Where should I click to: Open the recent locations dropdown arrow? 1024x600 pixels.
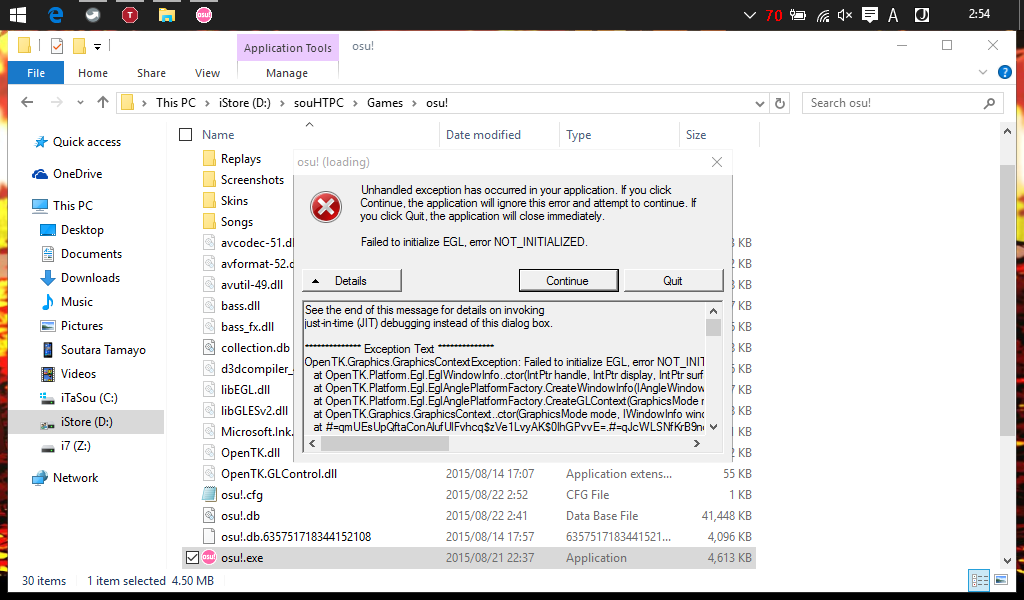(80, 103)
